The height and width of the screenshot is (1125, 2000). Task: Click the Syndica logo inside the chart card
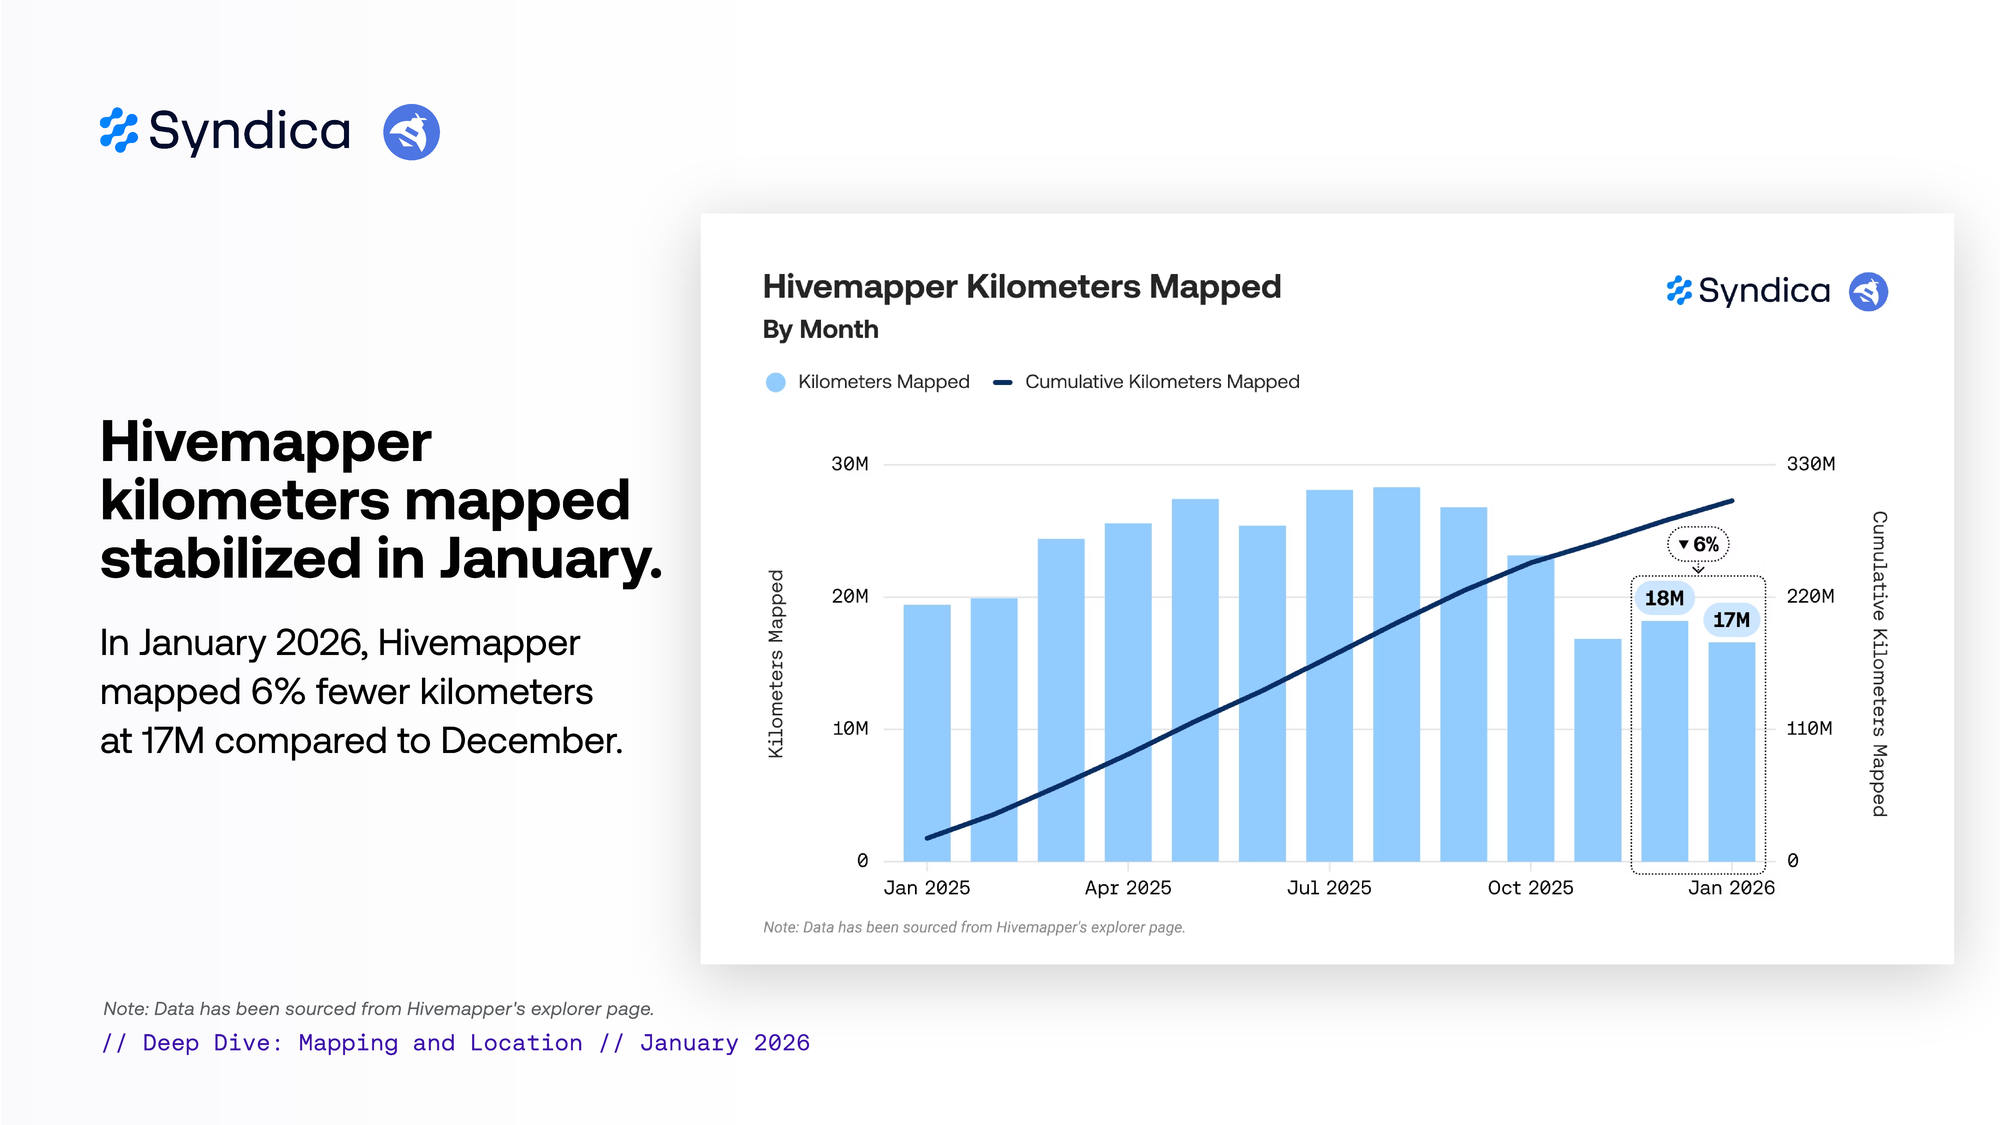coord(1748,291)
